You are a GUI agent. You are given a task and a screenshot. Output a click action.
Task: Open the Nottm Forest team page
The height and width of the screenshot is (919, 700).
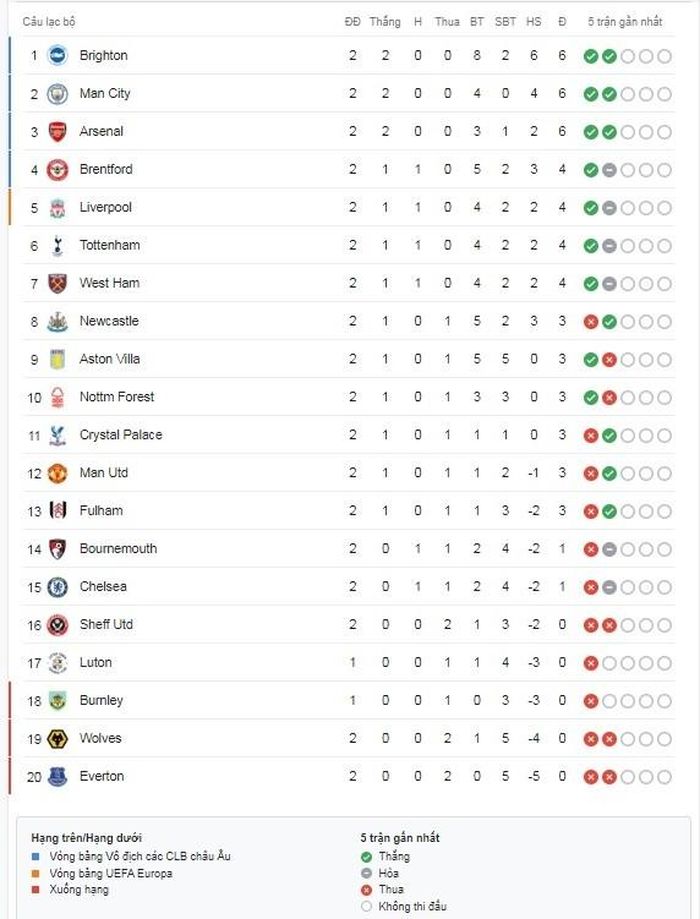pos(117,397)
